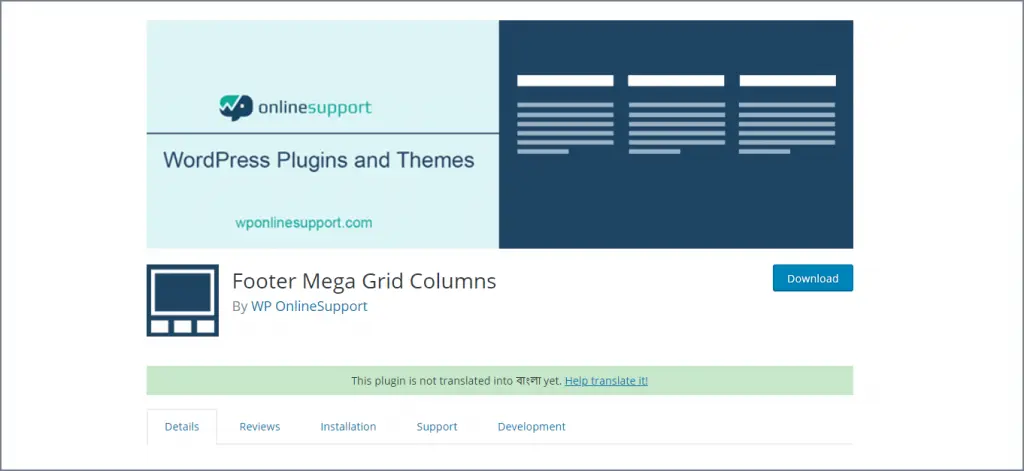1024x471 pixels.
Task: Click the Footer Mega Grid Columns title
Action: click(364, 281)
